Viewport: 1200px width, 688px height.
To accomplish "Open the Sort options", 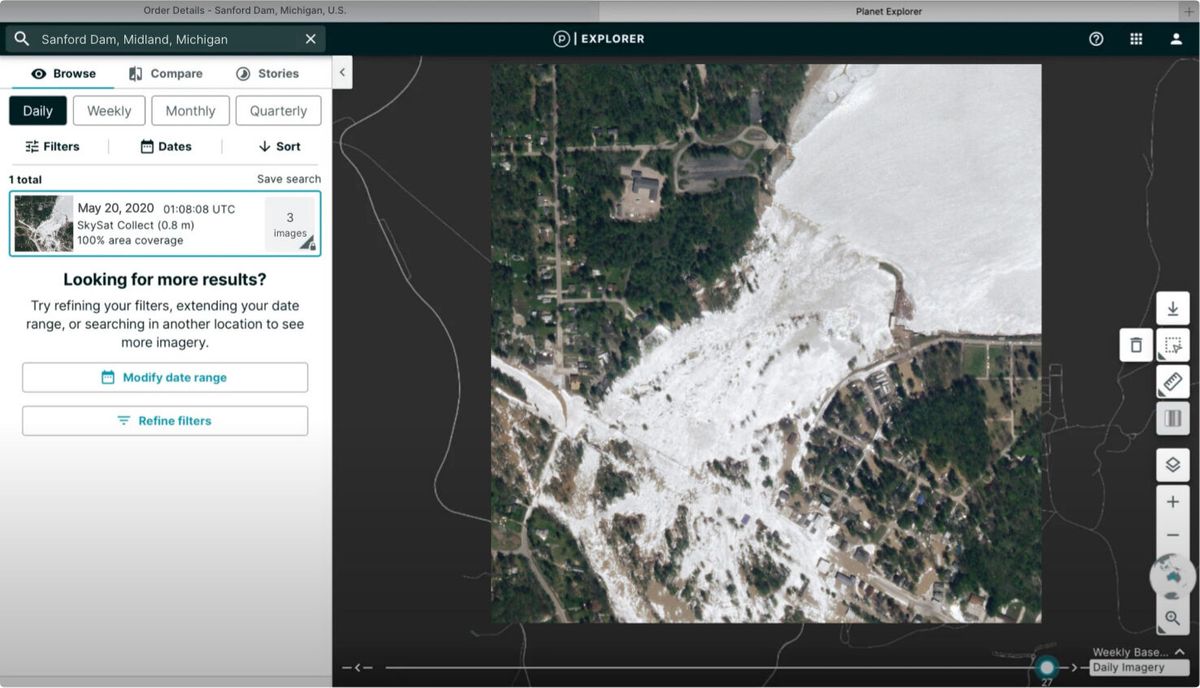I will tap(277, 146).
